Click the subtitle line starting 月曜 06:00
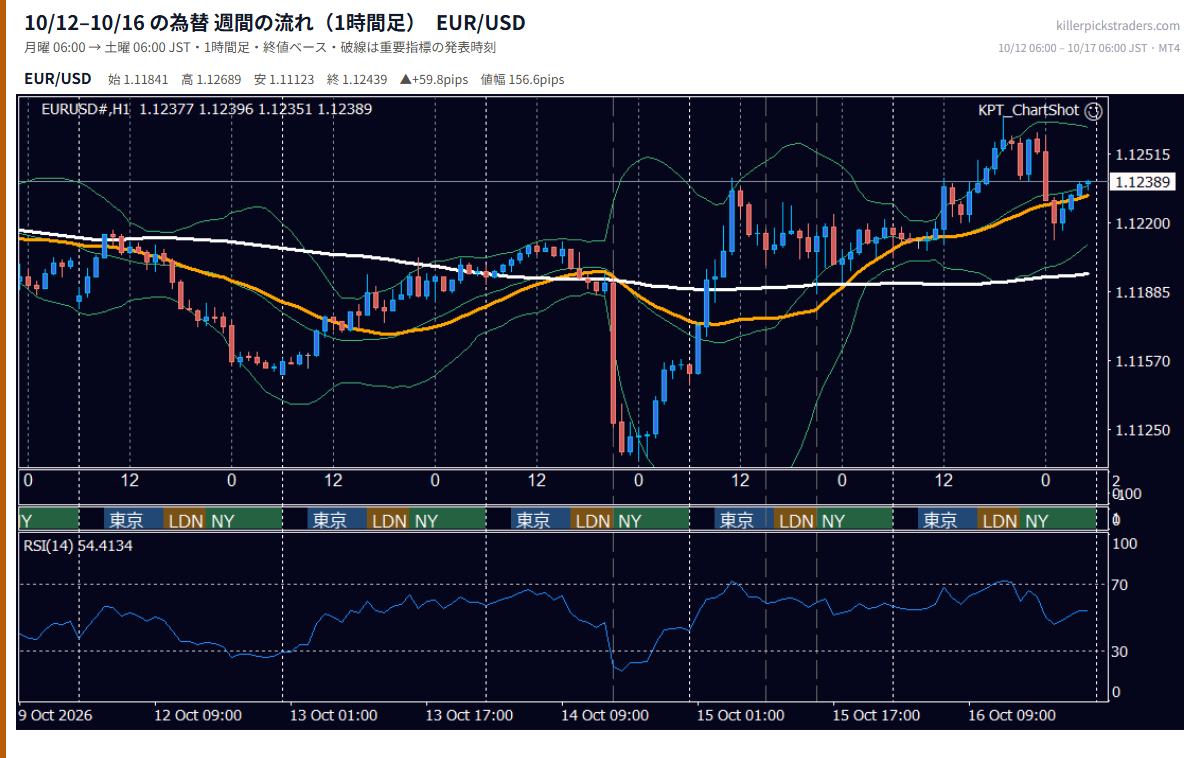 [260, 47]
